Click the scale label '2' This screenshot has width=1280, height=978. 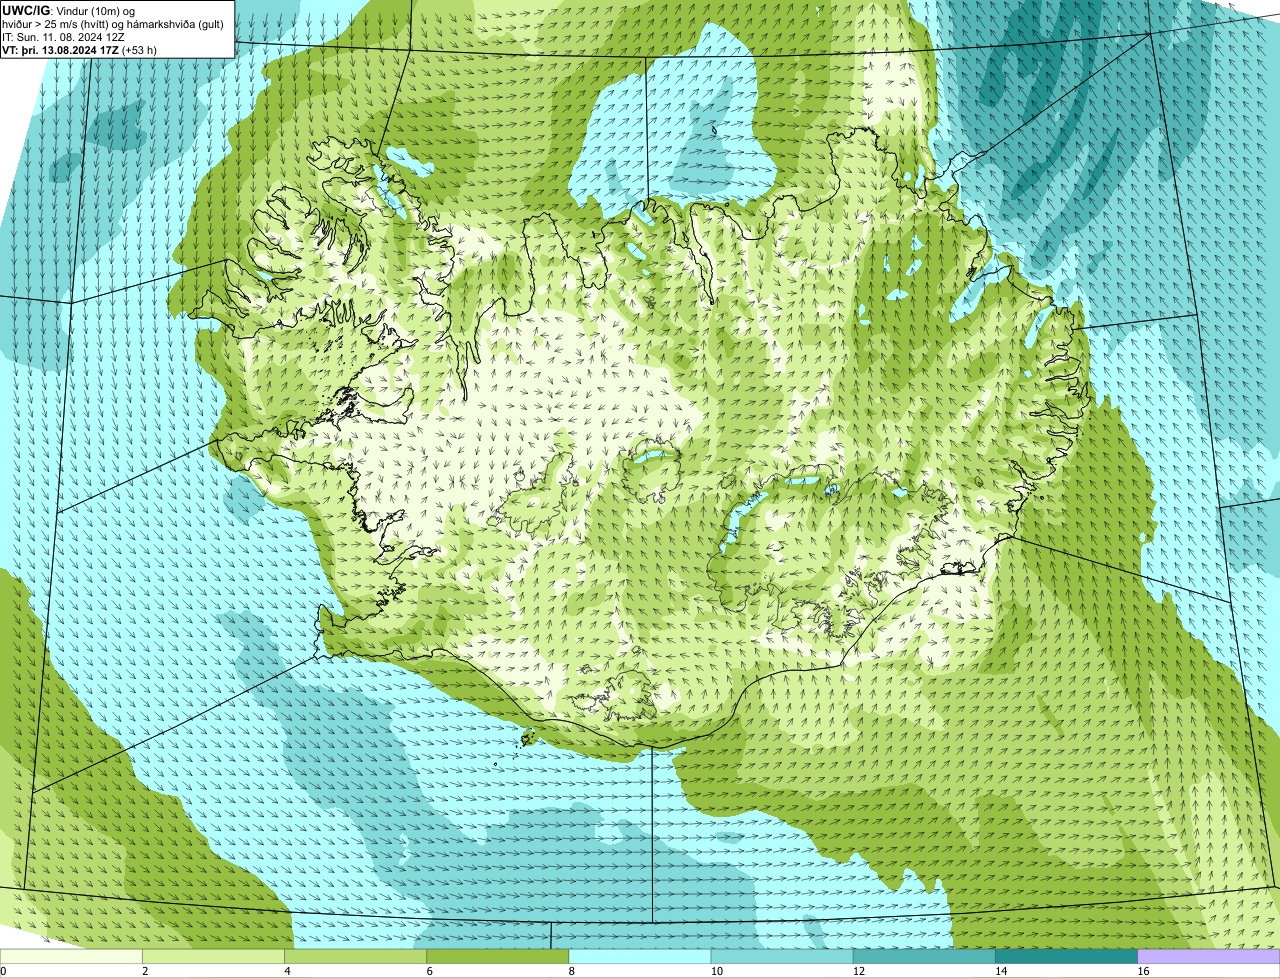click(x=145, y=971)
